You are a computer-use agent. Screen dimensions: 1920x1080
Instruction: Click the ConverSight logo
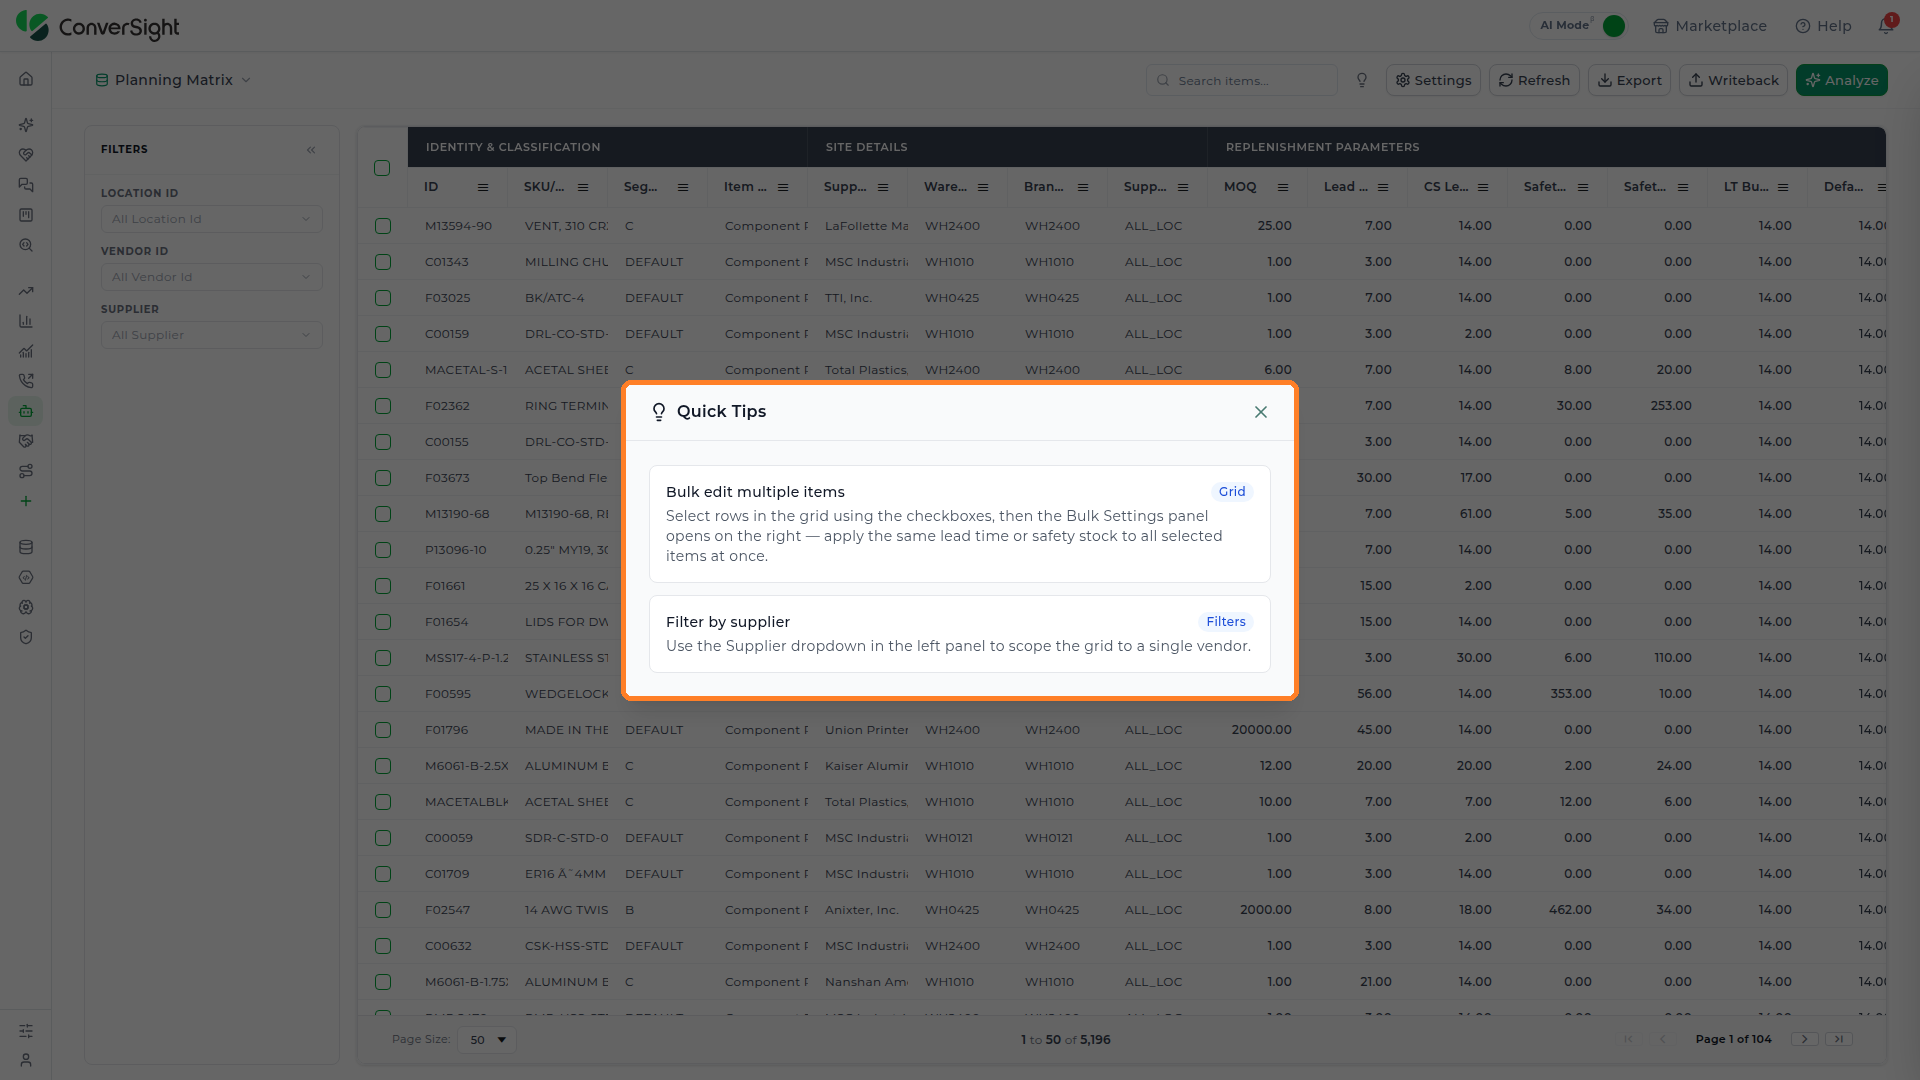coord(98,26)
